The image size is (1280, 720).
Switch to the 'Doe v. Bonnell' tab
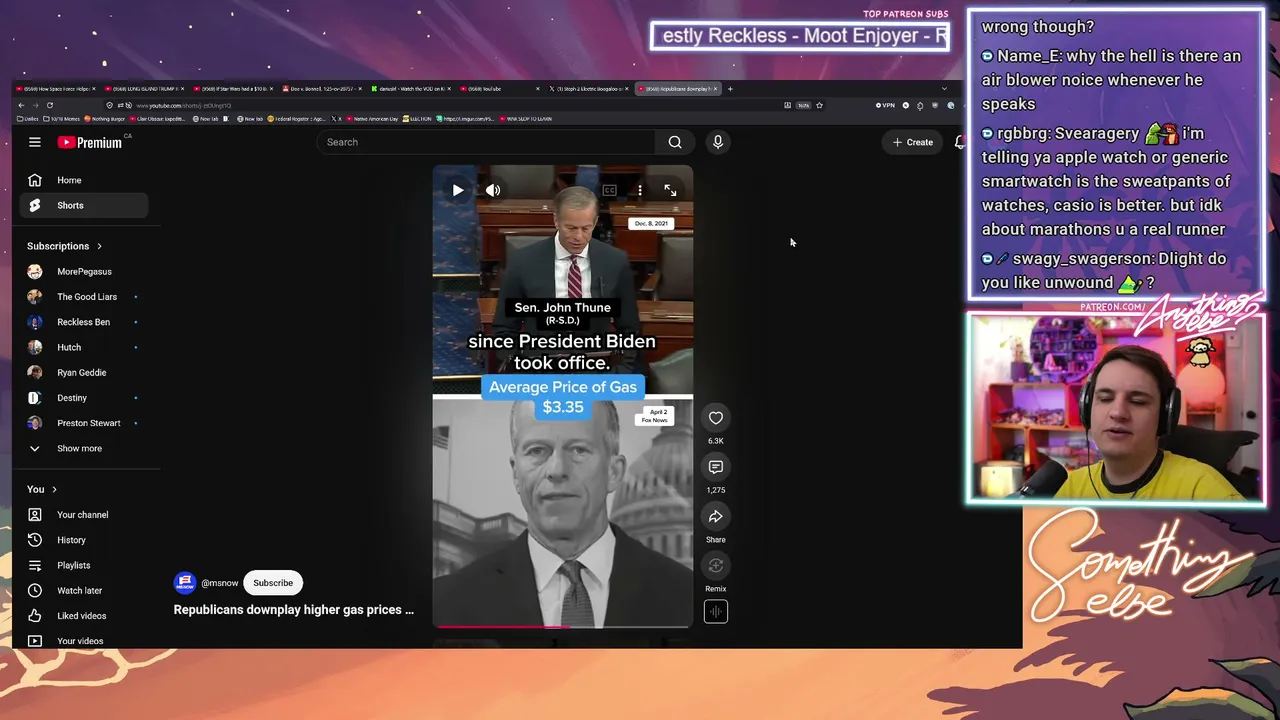tap(322, 89)
